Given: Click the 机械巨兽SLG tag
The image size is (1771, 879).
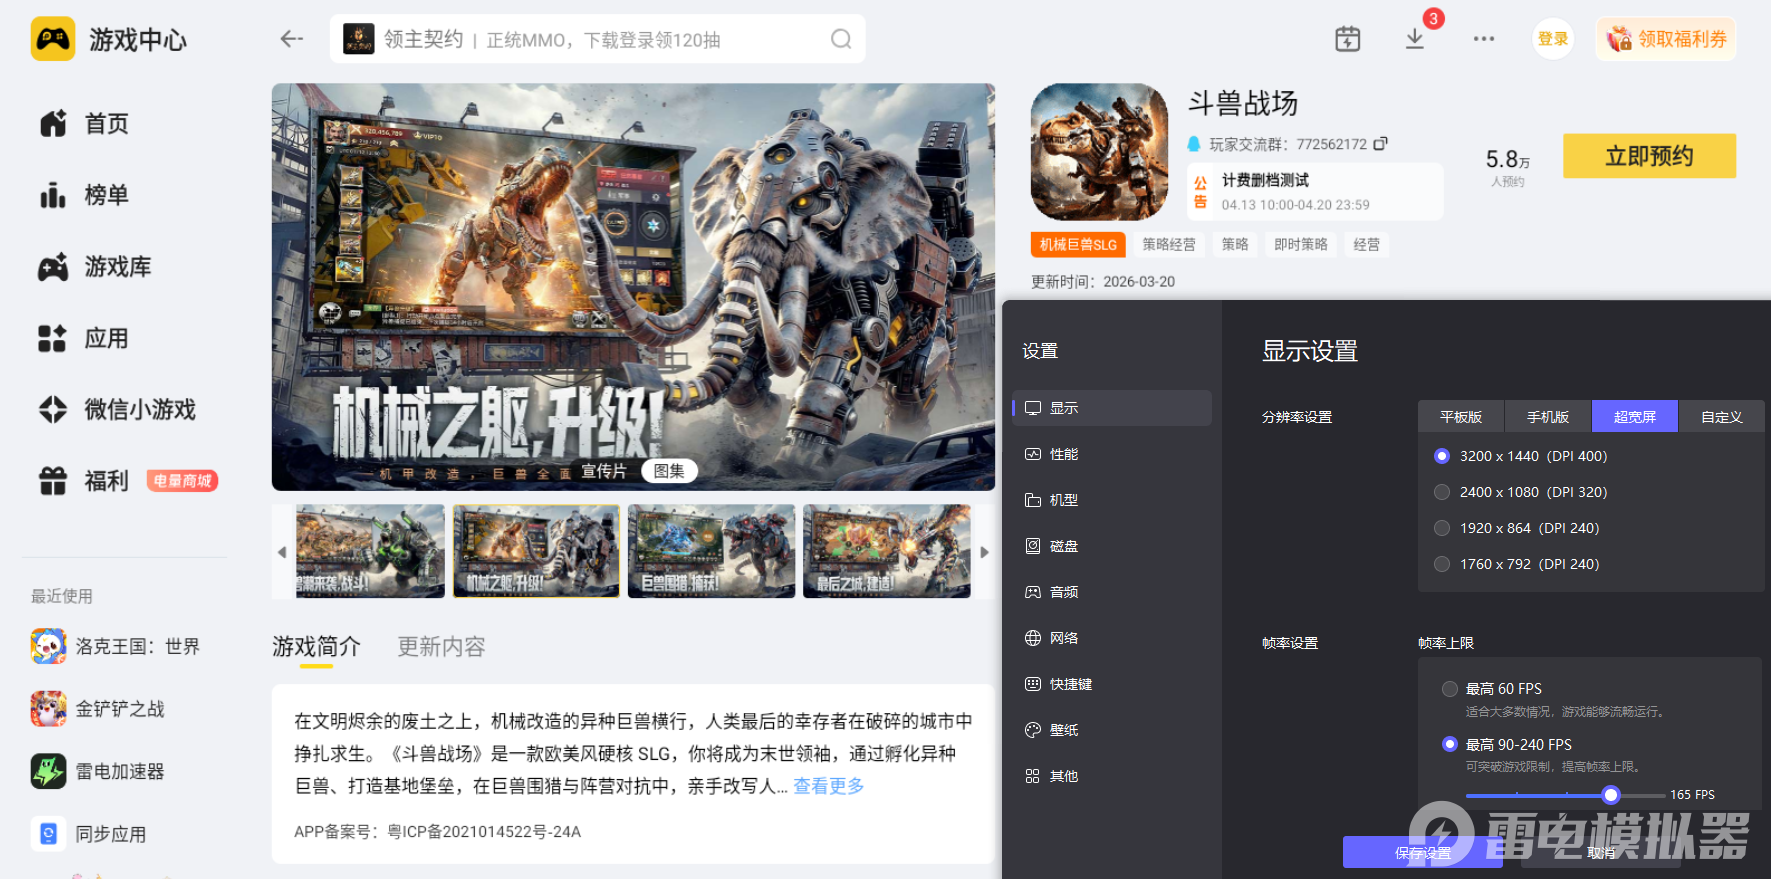Looking at the screenshot, I should 1078,245.
